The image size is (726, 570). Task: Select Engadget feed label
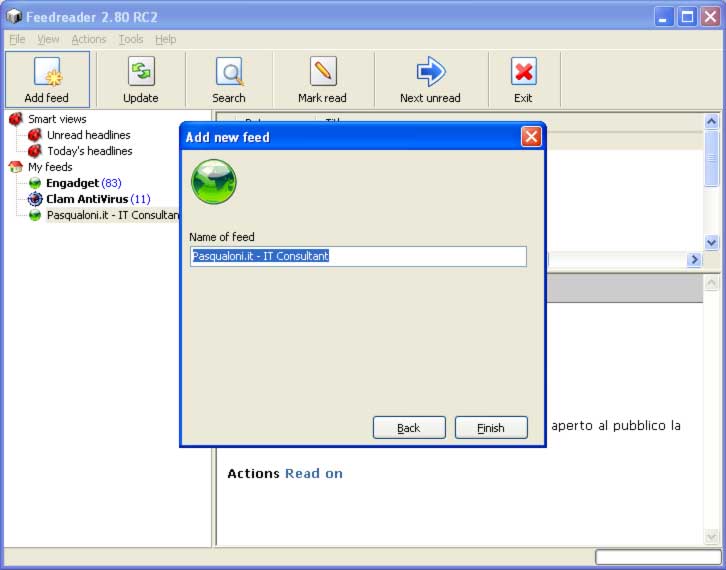click(72, 183)
